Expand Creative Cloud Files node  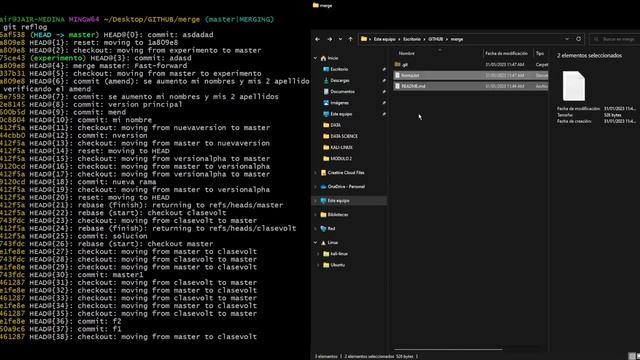coord(316,173)
